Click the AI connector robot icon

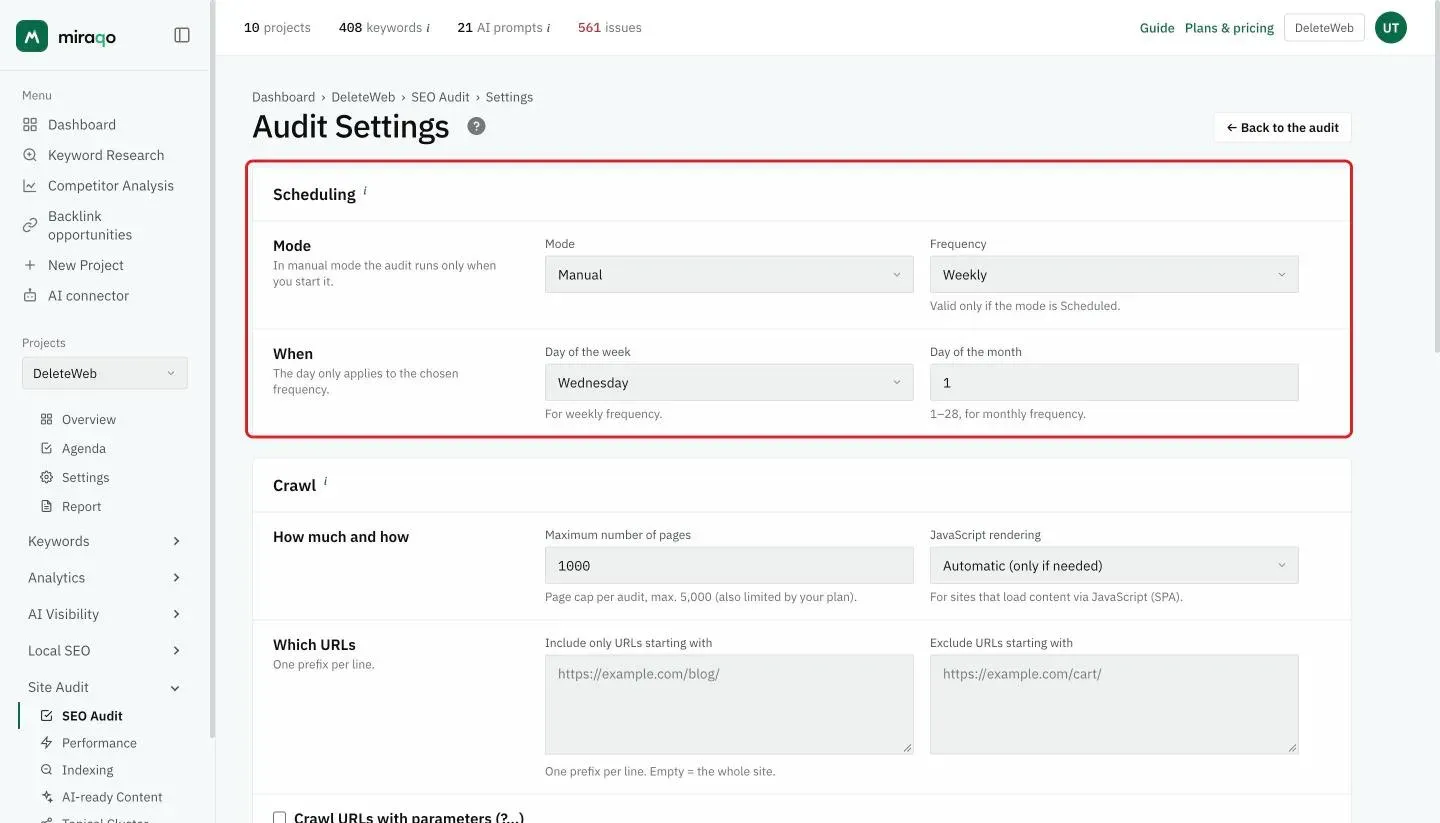[30, 296]
